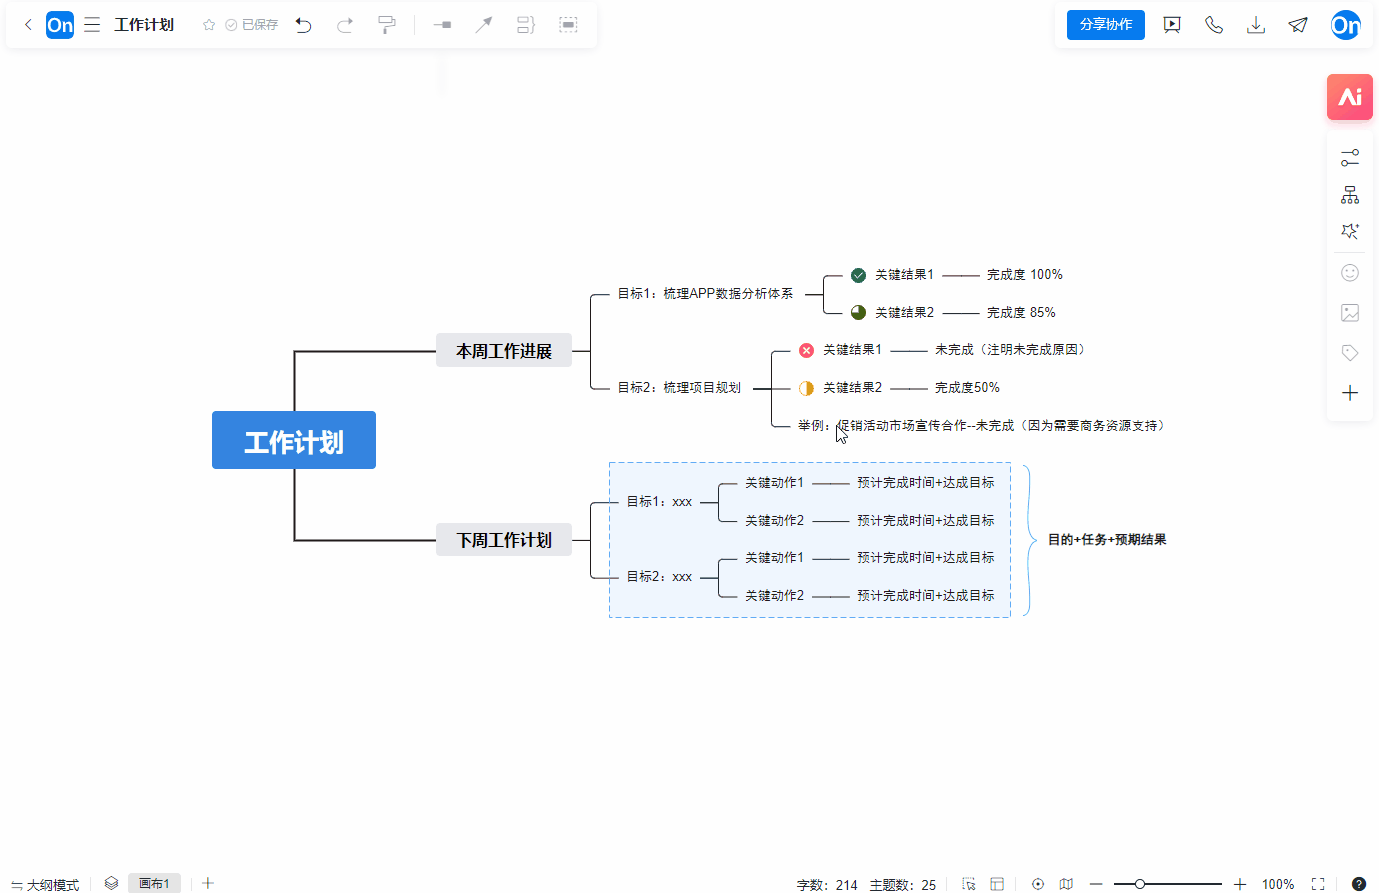Open the style settings sliders panel

1350,158
